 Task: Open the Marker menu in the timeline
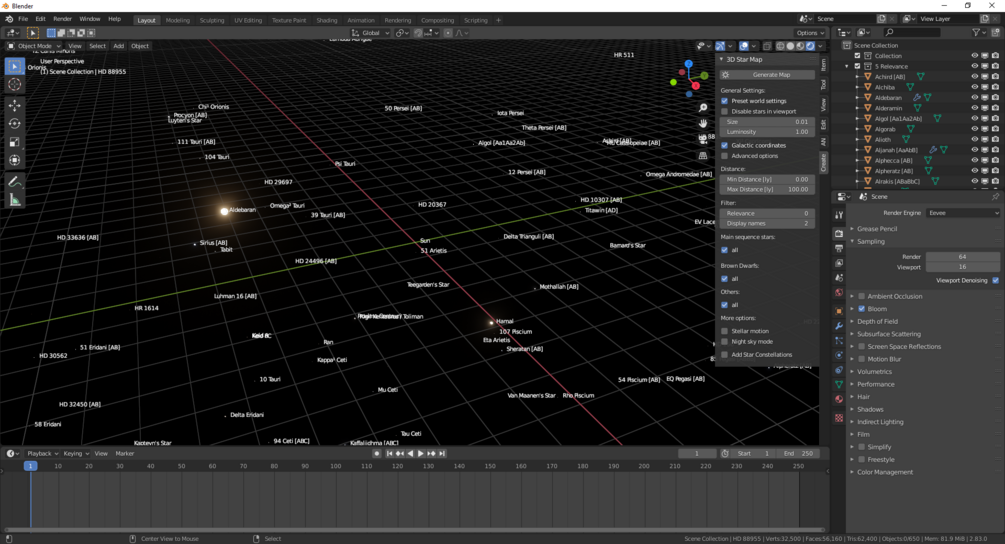pyautogui.click(x=124, y=454)
